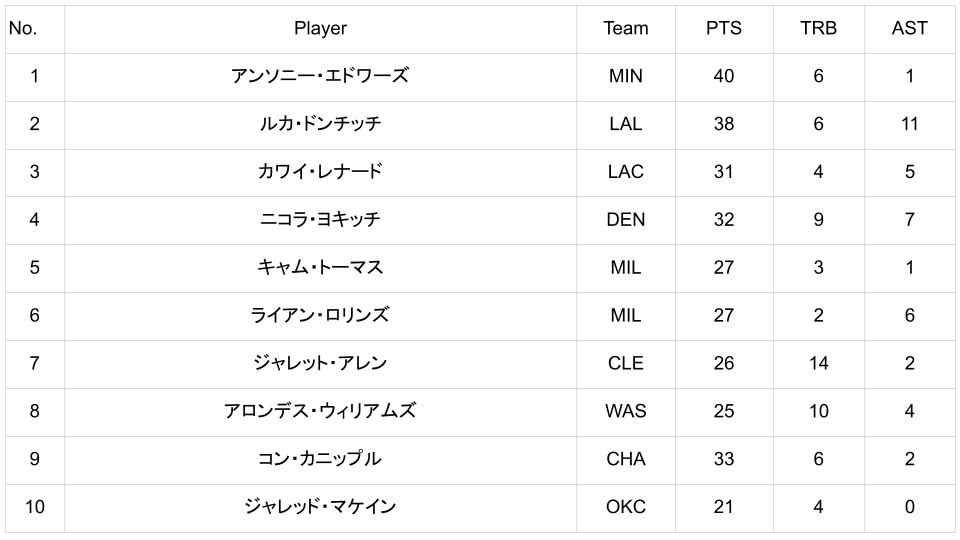Select the ジャレット・アレン cell
The image size is (960, 540).
320,363
